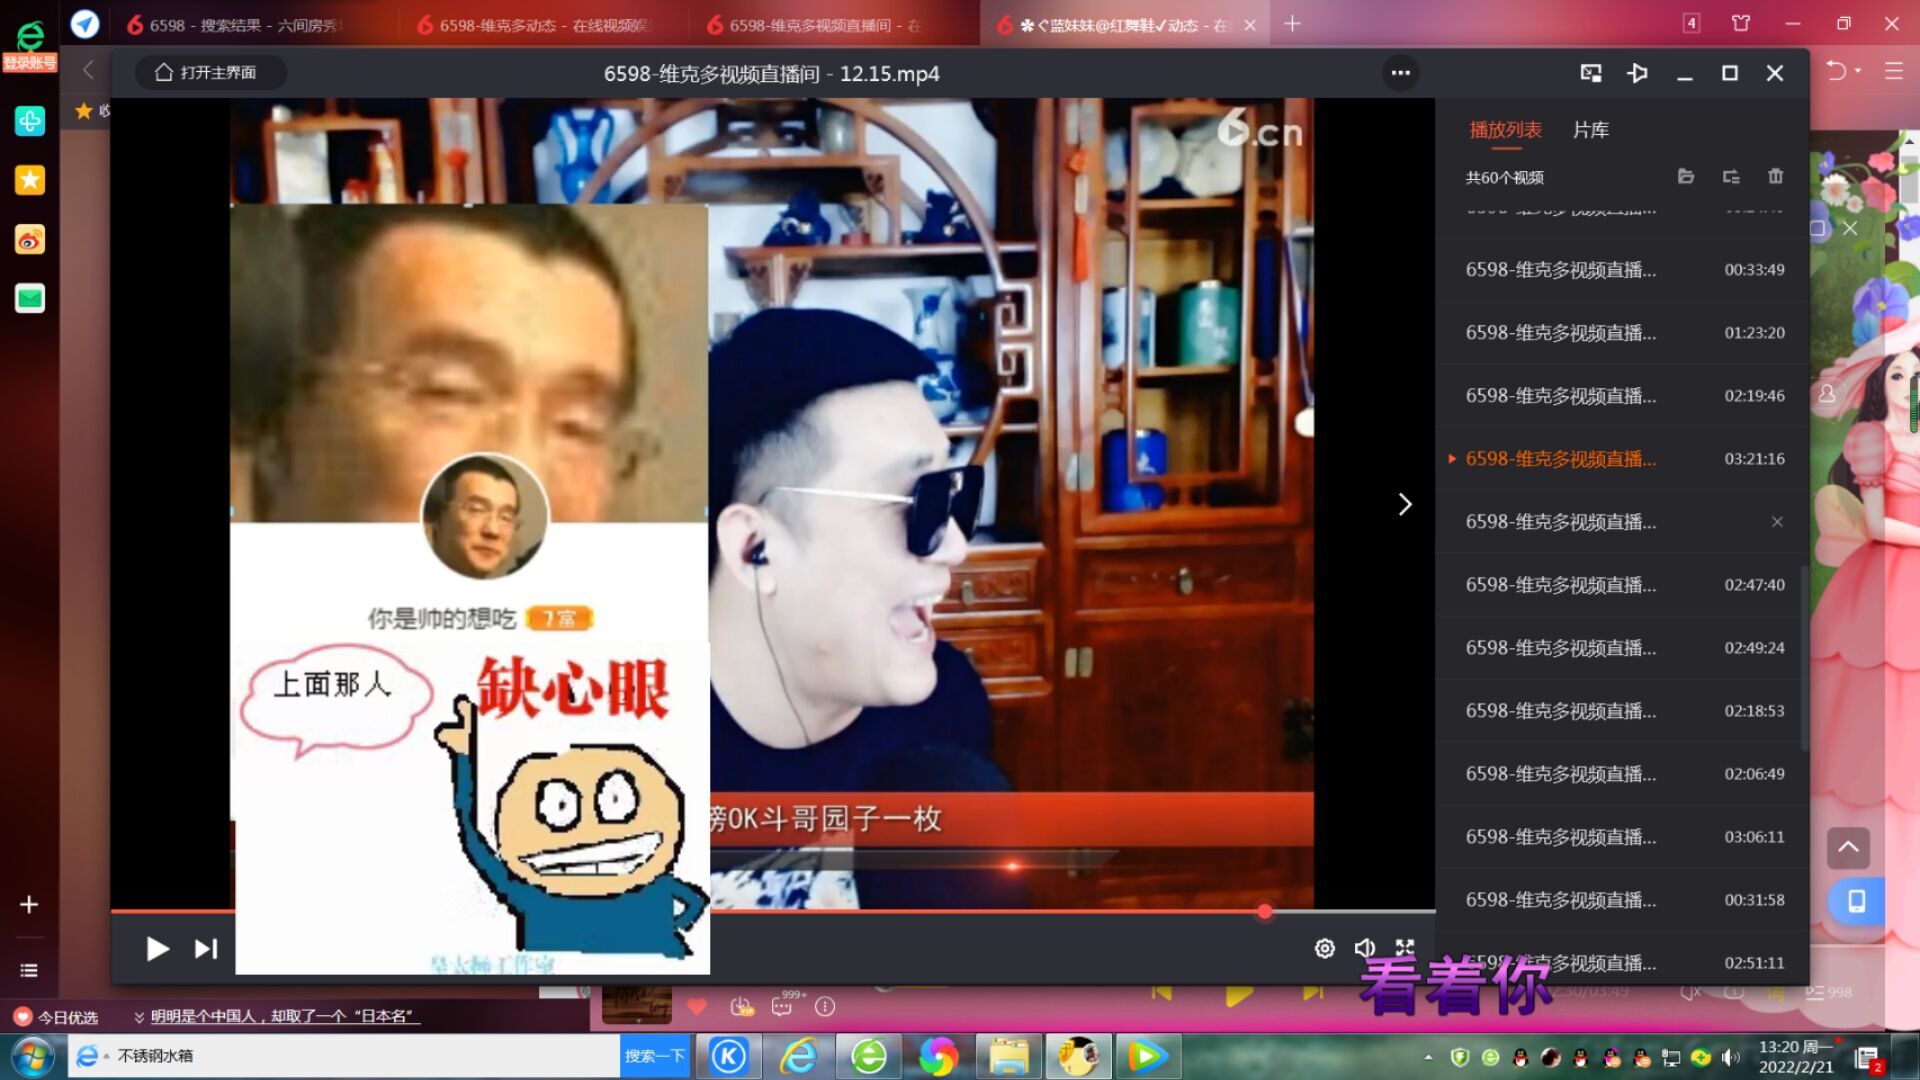Click browser undo close arrow

1836,71
